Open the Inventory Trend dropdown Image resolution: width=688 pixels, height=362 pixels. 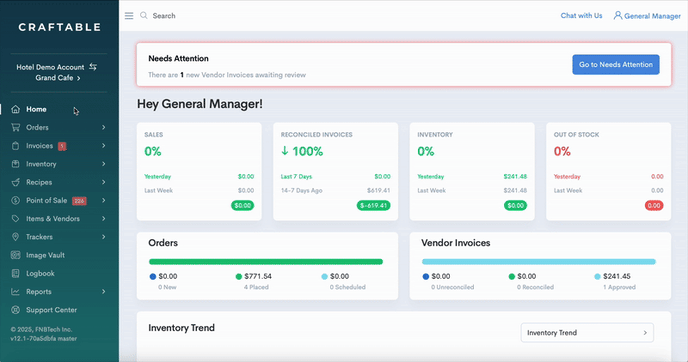(587, 333)
